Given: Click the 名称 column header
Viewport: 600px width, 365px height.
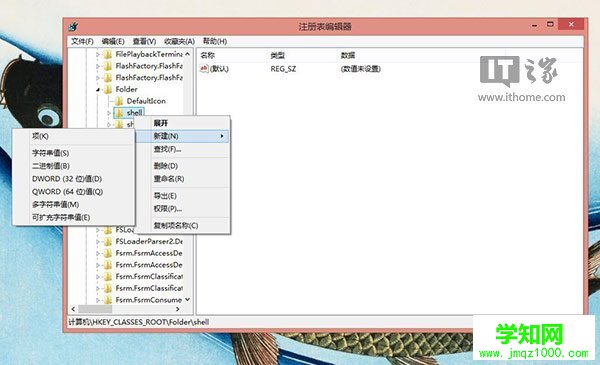Looking at the screenshot, I should 208,55.
